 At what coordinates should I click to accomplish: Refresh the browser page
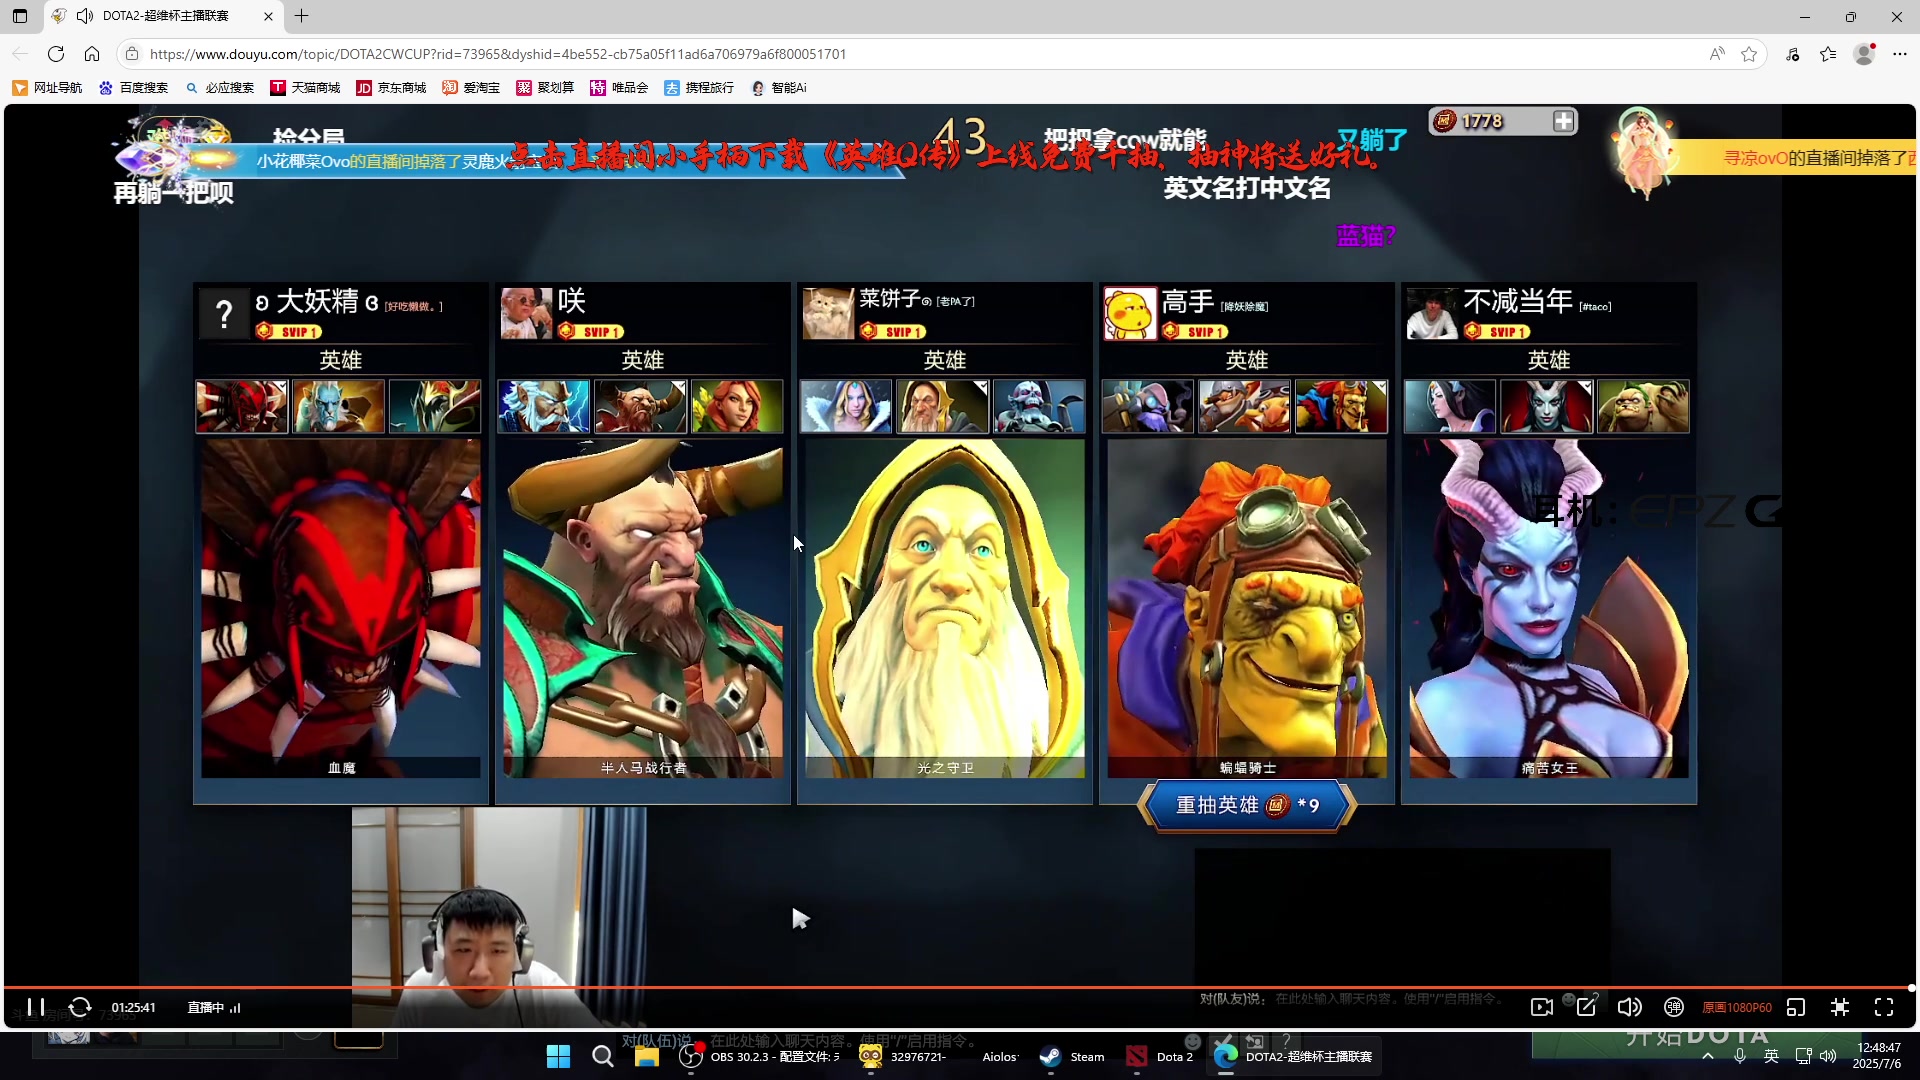[x=56, y=54]
